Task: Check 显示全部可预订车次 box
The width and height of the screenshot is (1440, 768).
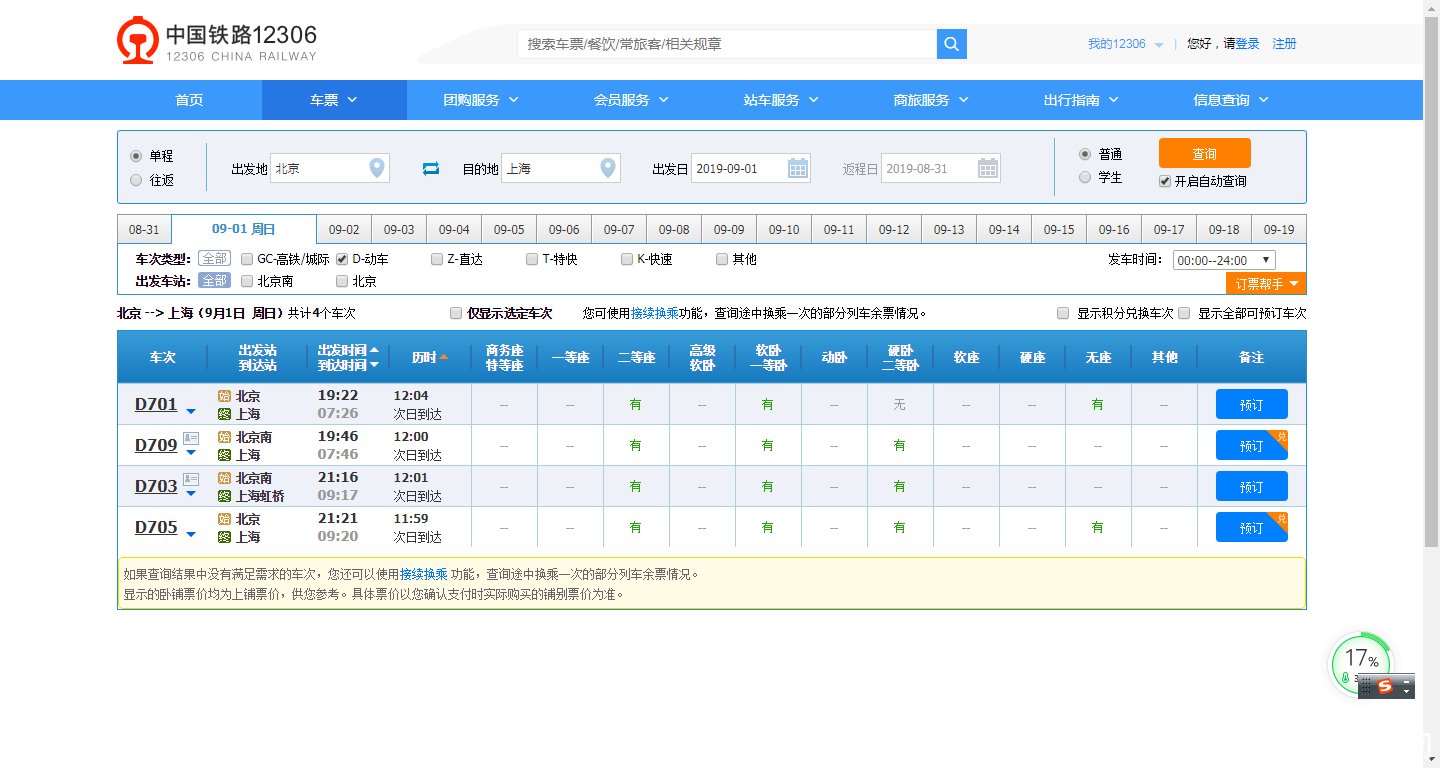Action: click(1184, 313)
